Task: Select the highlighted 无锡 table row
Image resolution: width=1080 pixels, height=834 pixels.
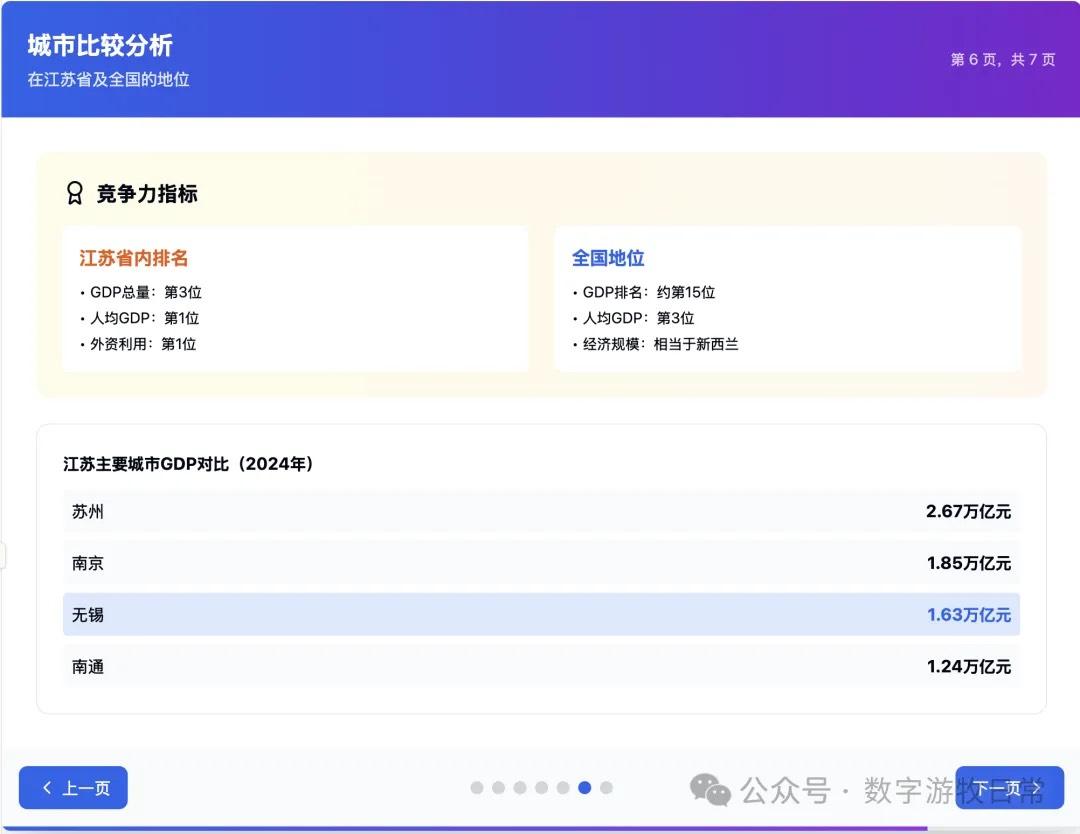Action: tap(540, 615)
